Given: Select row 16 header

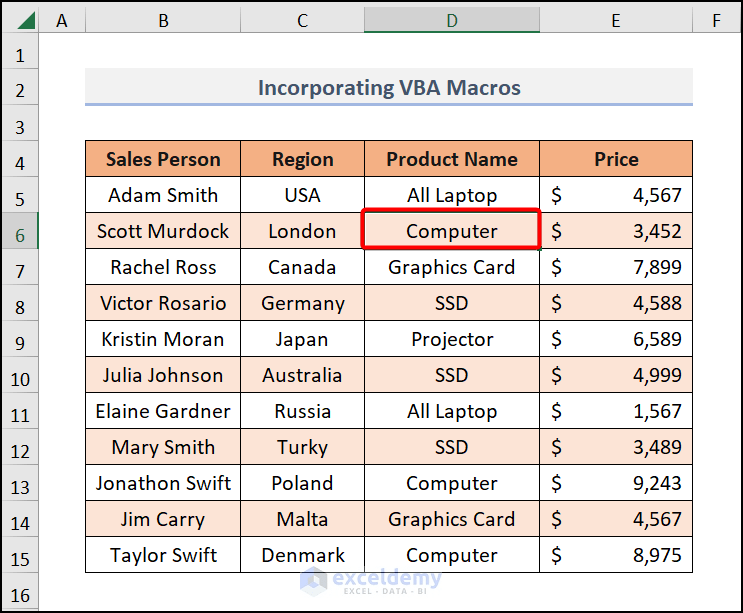Looking at the screenshot, I should click(20, 592).
